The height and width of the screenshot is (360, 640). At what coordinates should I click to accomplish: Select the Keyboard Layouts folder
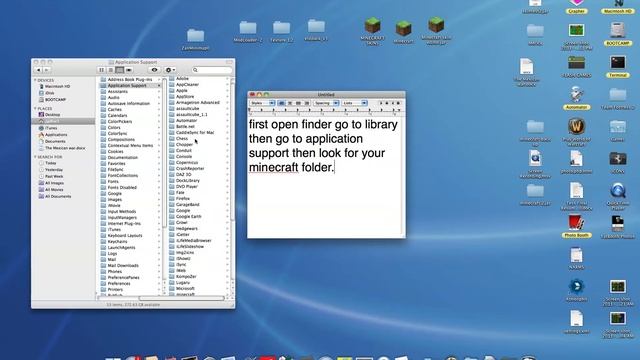(x=121, y=236)
